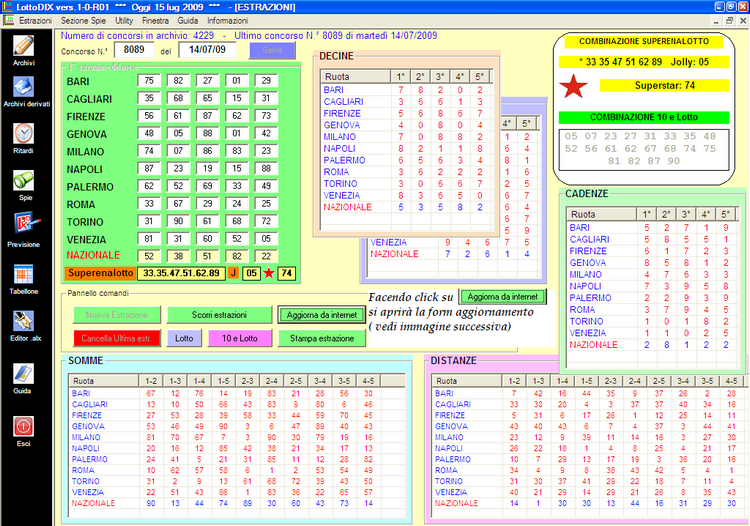Open the Guida help icon

24,374
